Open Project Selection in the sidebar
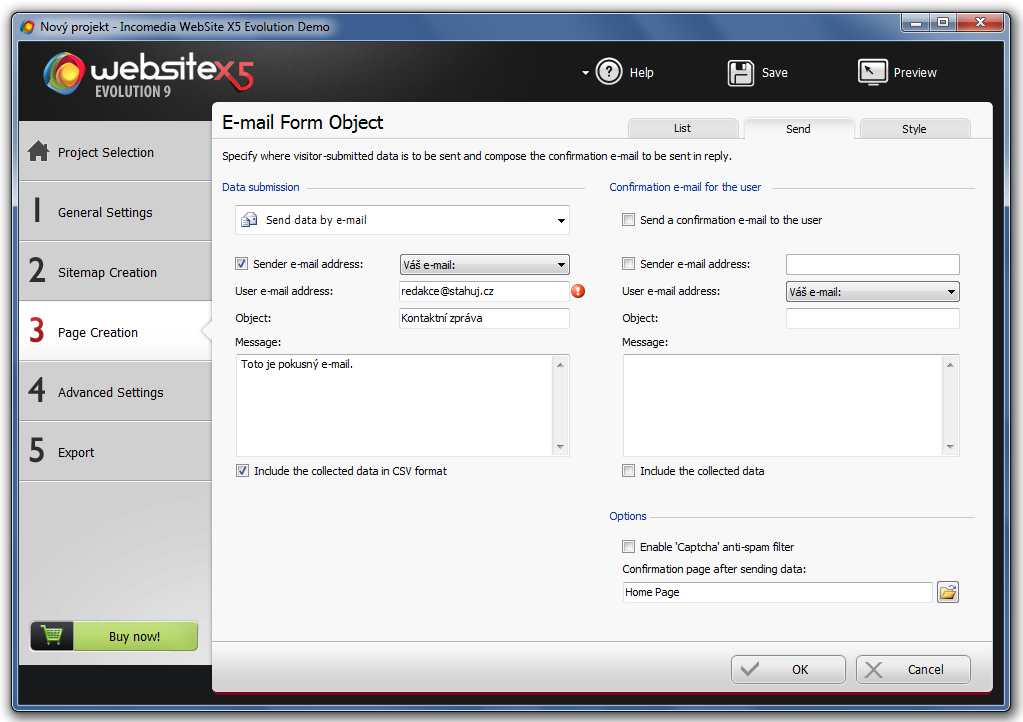The image size is (1023, 722). [x=115, y=151]
